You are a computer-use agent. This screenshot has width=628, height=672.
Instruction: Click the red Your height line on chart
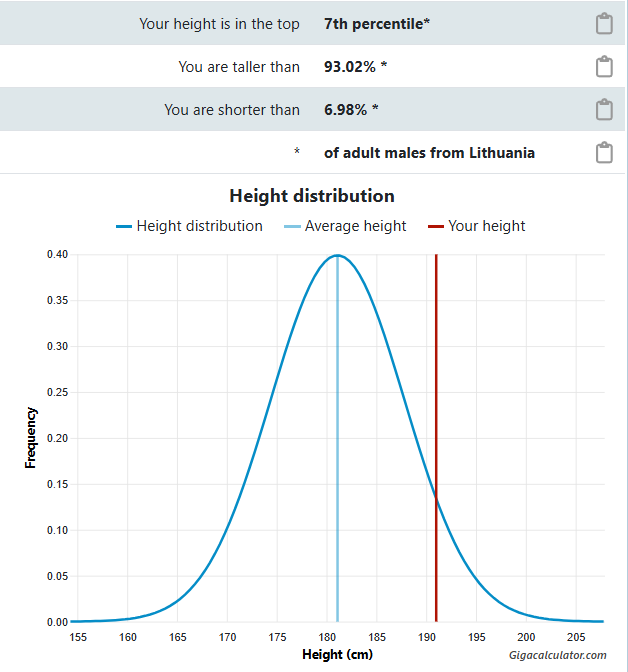coord(436,437)
